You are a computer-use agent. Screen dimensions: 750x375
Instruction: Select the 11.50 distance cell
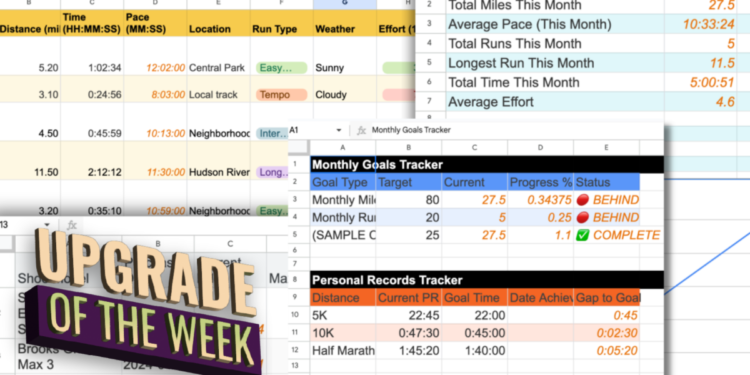[x=30, y=160]
